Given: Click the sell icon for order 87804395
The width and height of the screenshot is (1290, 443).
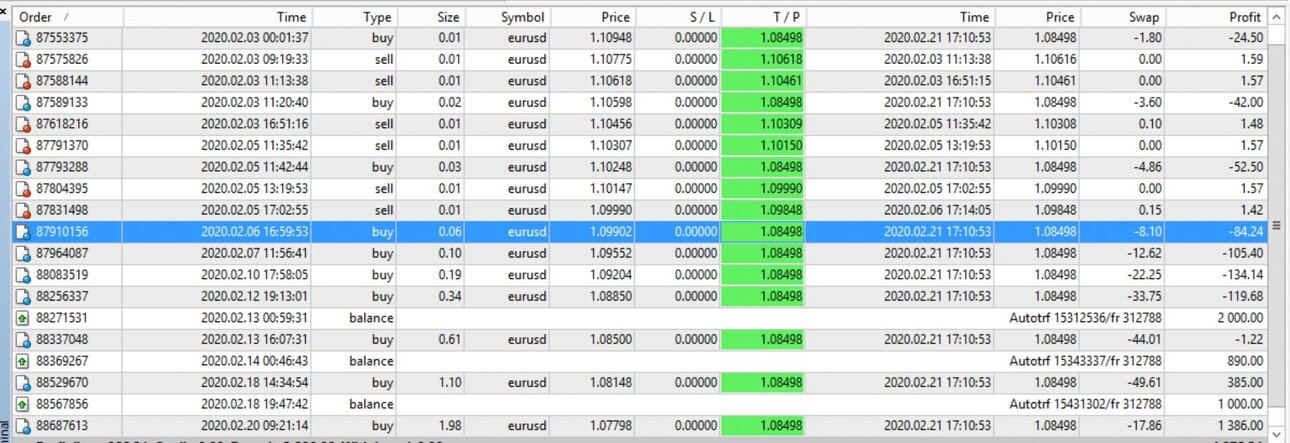Looking at the screenshot, I should [23, 189].
